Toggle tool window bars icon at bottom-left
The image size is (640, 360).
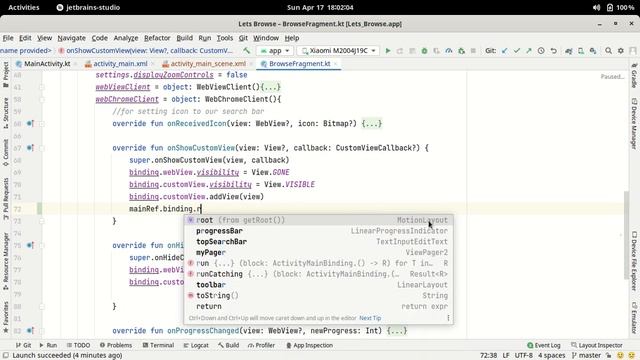click(x=5, y=356)
